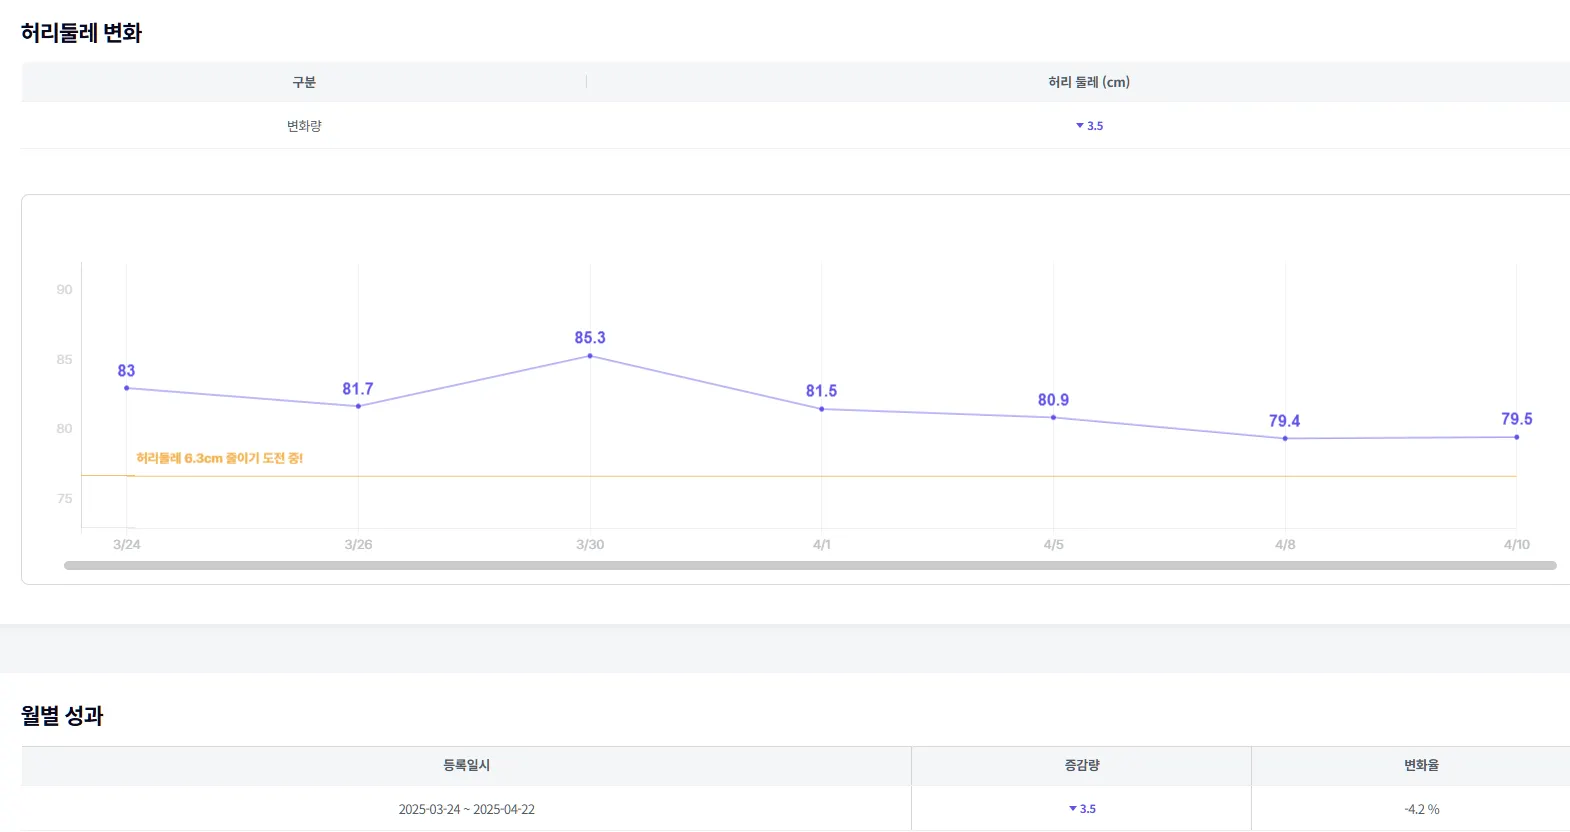Click the -4.2 % change rate cell
The height and width of the screenshot is (832, 1570).
tap(1421, 809)
